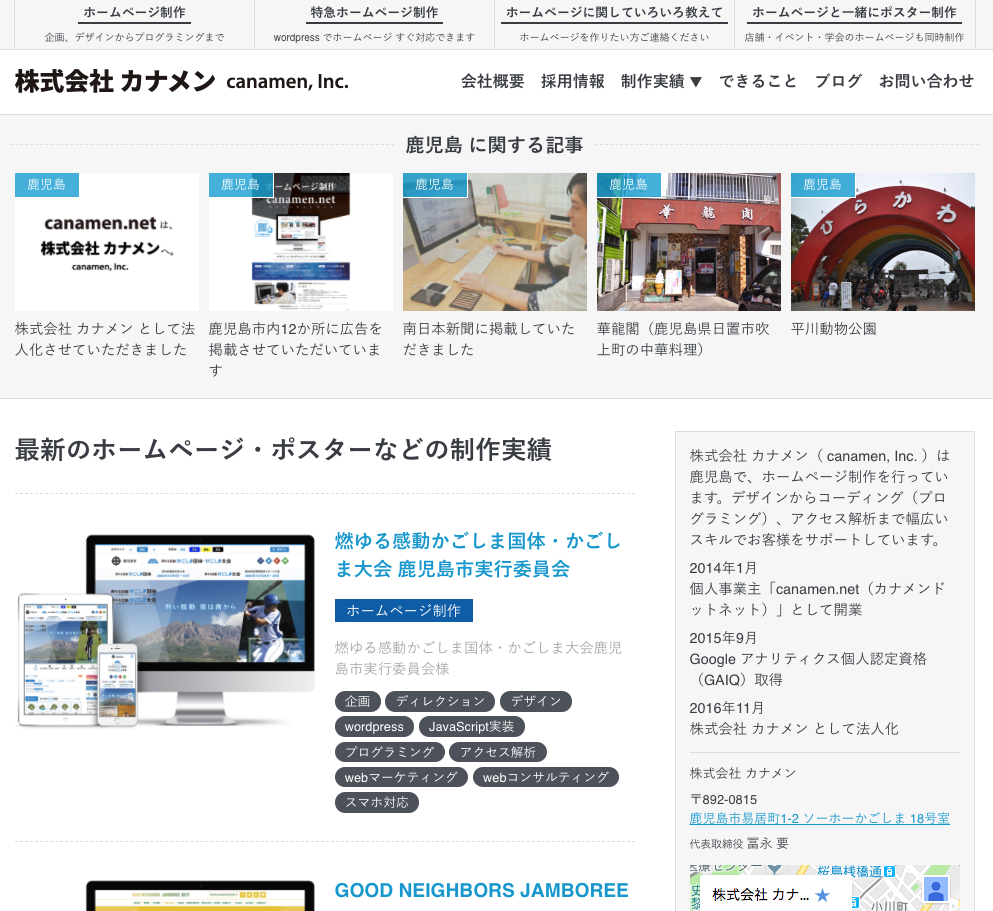Open ホームページに関していろいろ教えて banner link
Viewport: 993px width, 911px height.
(x=614, y=13)
